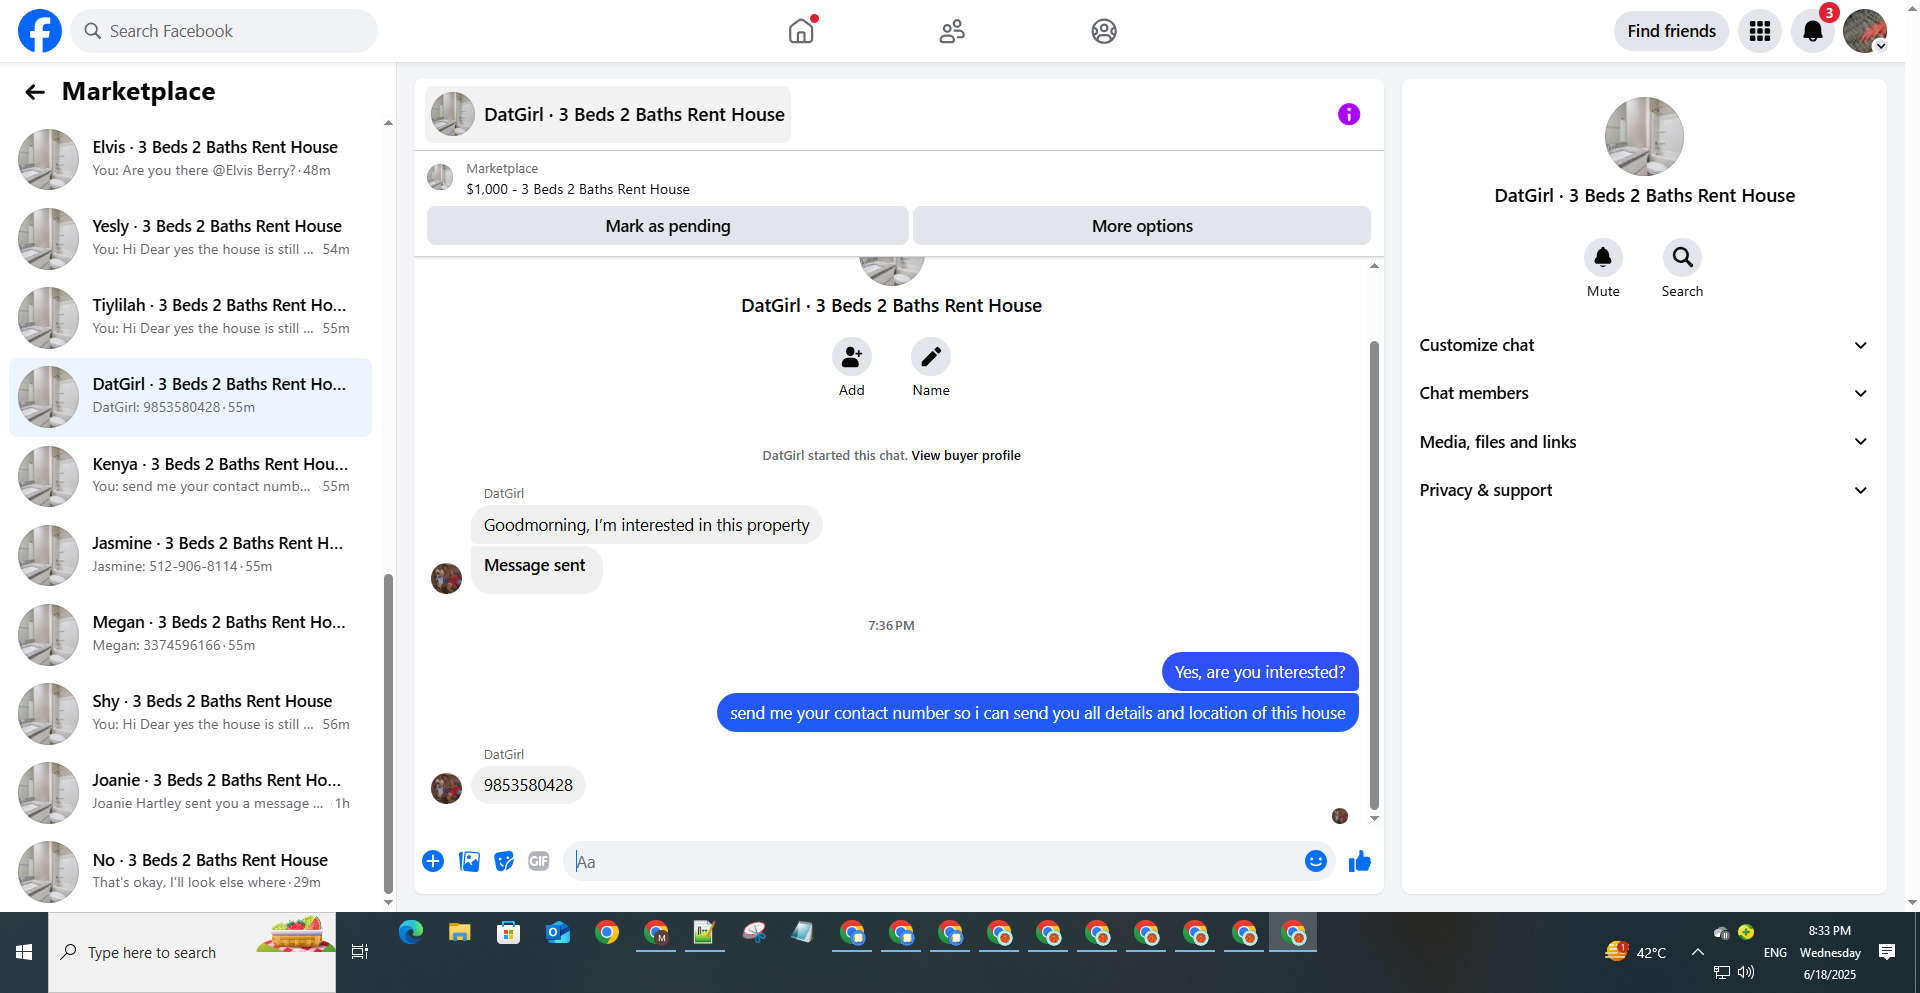Show hidden system tray icons
This screenshot has width=1920, height=993.
[x=1698, y=952]
